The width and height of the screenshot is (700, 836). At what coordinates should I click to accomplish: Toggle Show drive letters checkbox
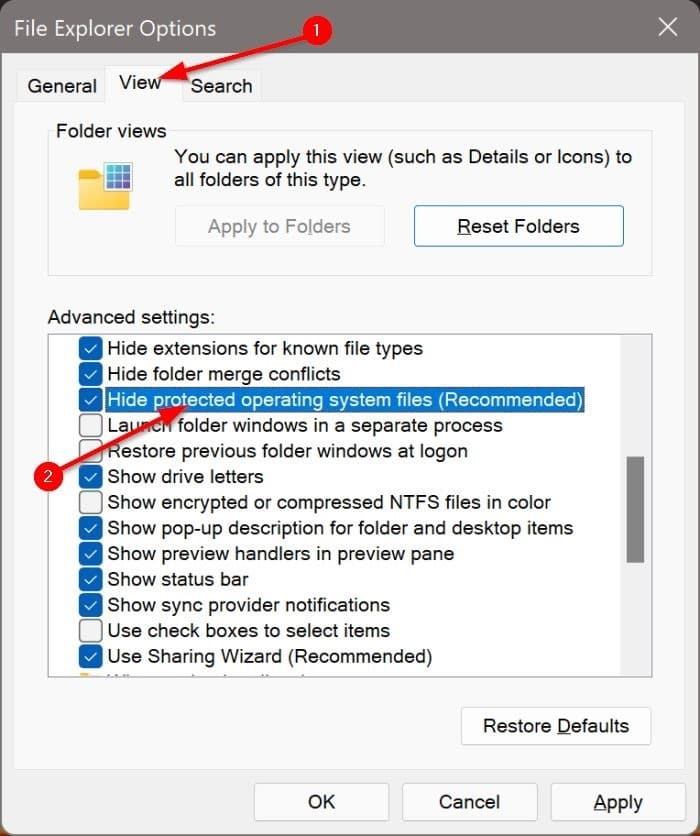[90, 477]
